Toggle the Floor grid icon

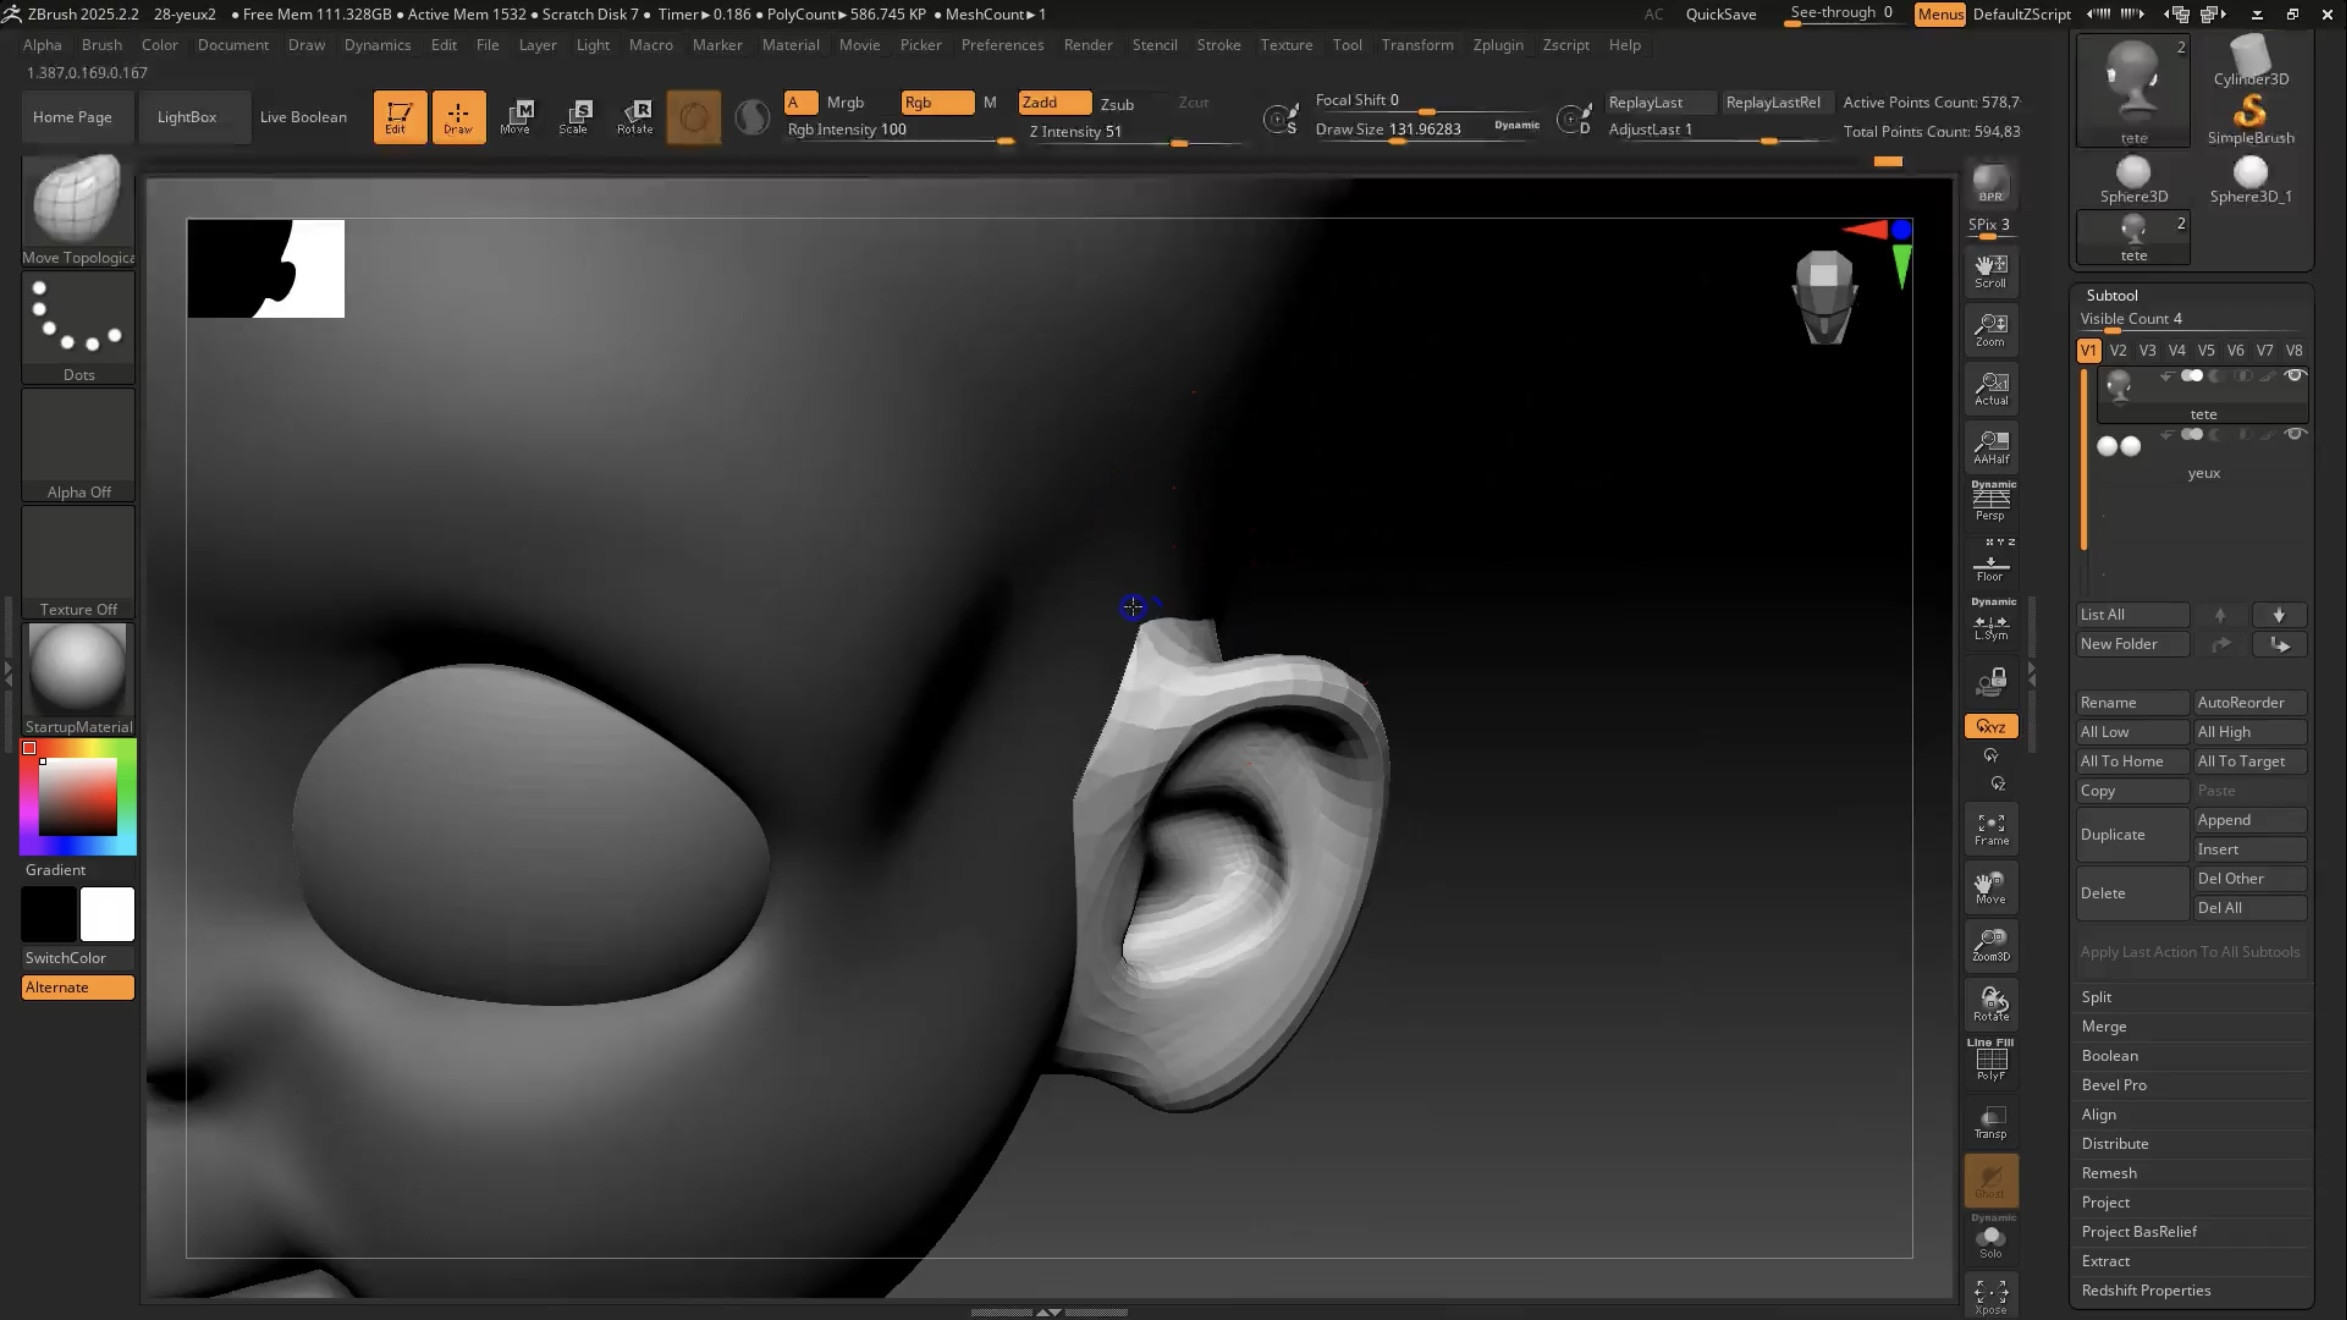click(1990, 566)
